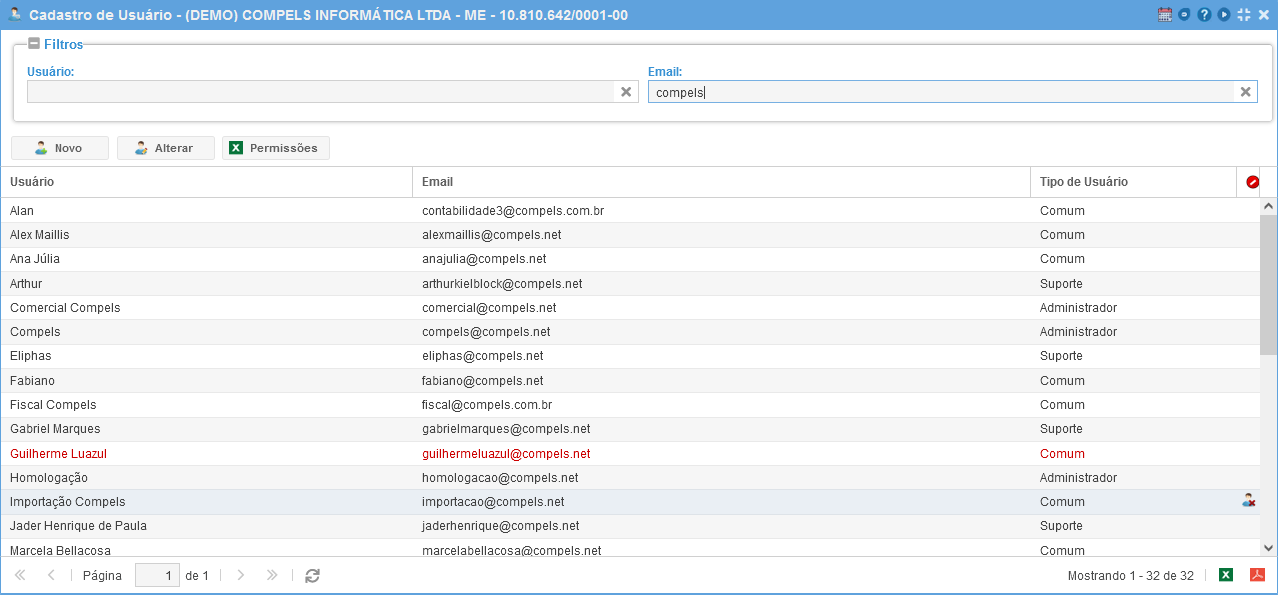Open the Permissões export button
This screenshot has width=1278, height=595.
[276, 148]
